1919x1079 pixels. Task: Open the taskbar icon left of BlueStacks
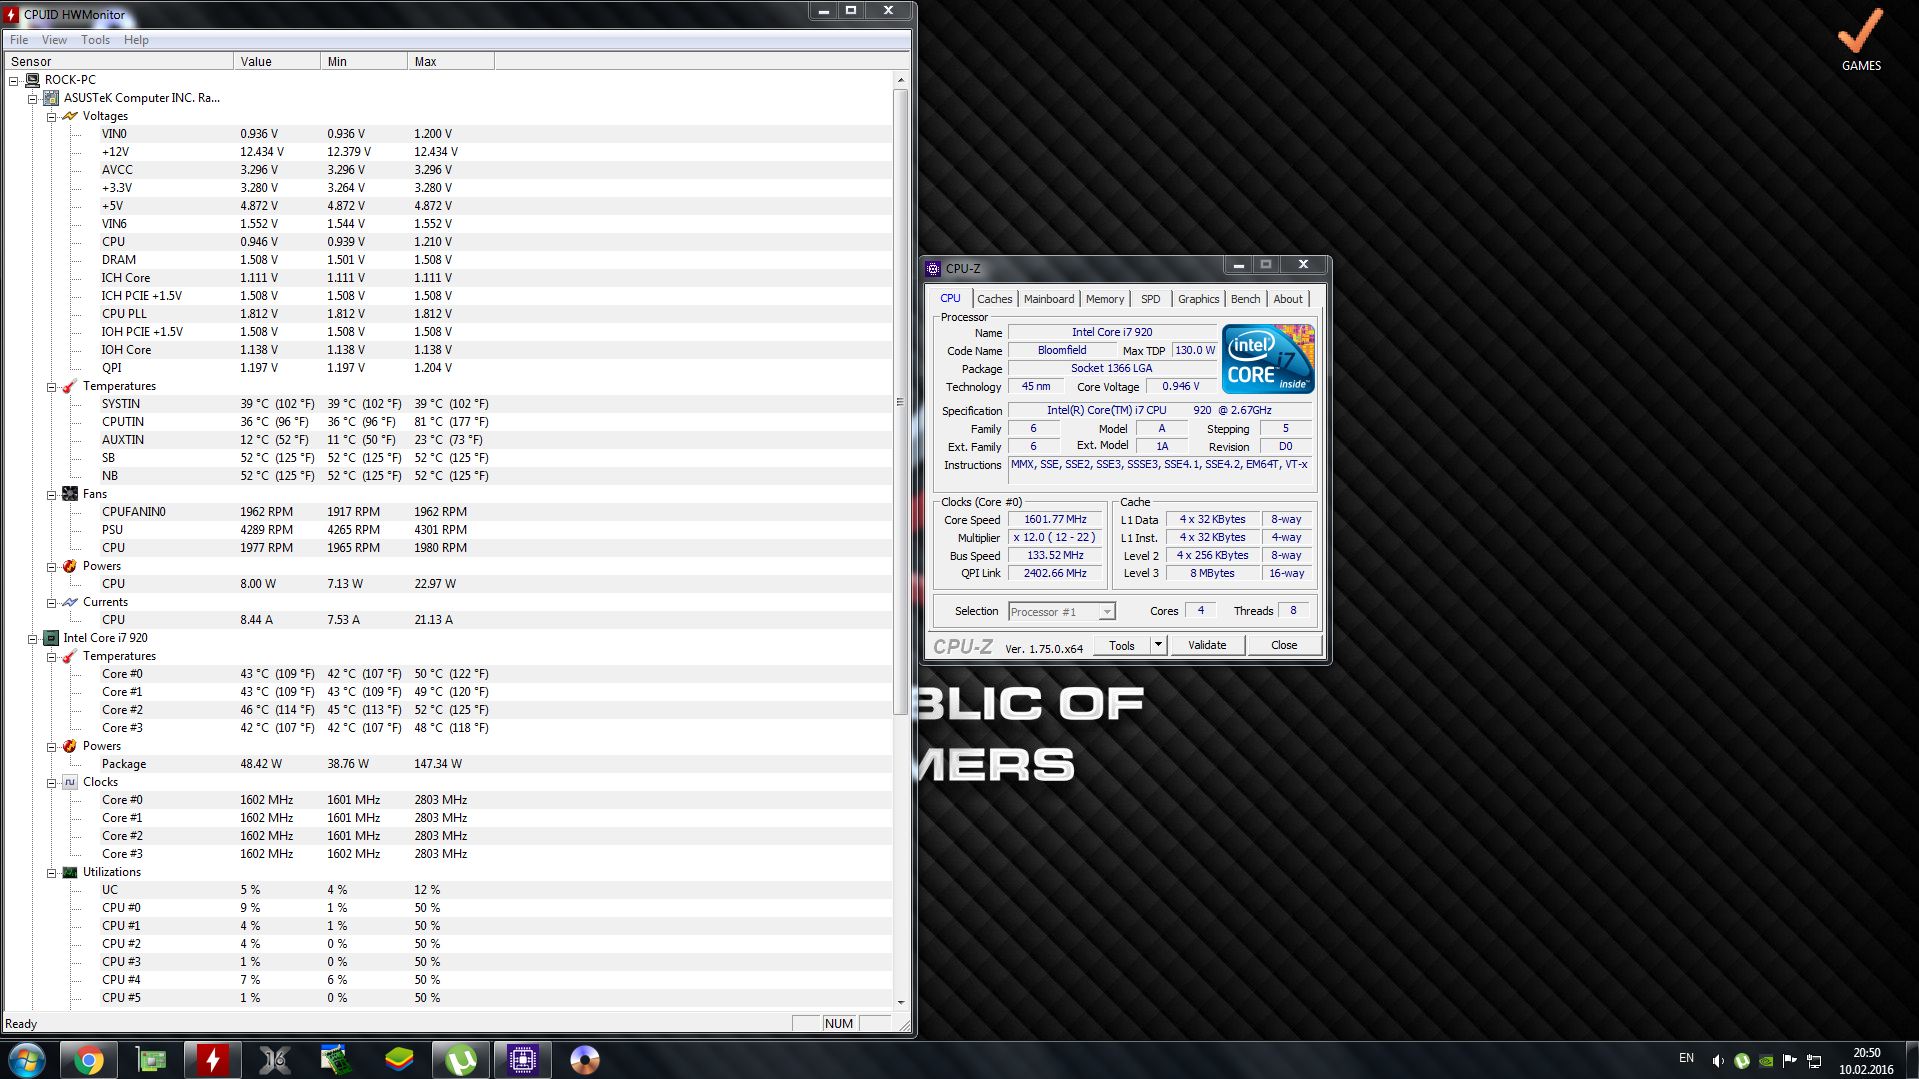[336, 1059]
